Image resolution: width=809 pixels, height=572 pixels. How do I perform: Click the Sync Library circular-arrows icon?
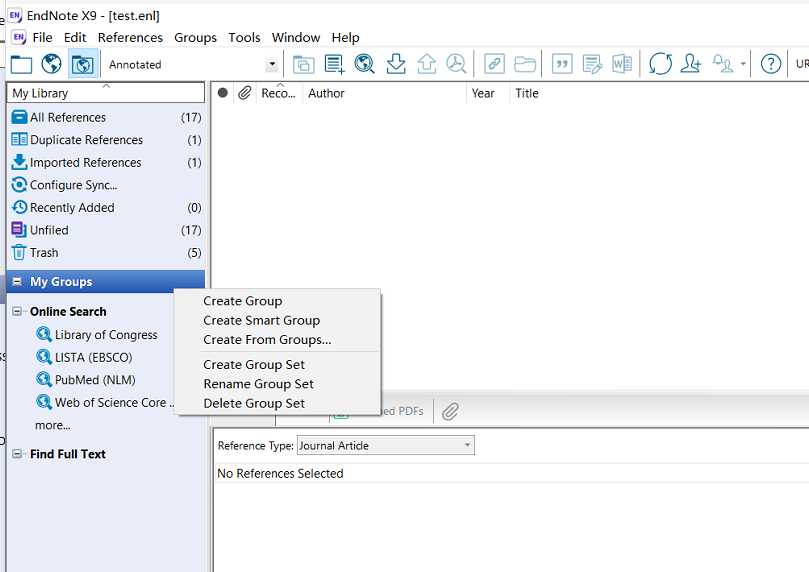(x=660, y=64)
